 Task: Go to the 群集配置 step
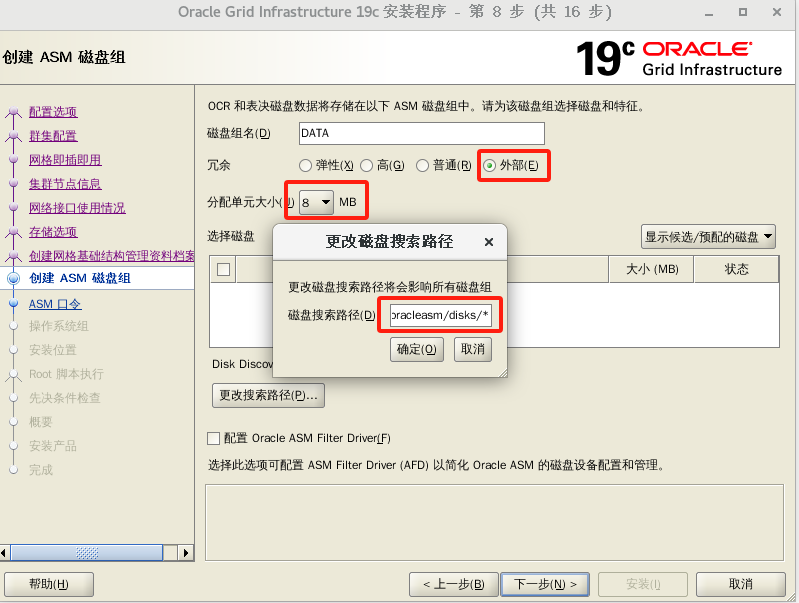point(53,136)
